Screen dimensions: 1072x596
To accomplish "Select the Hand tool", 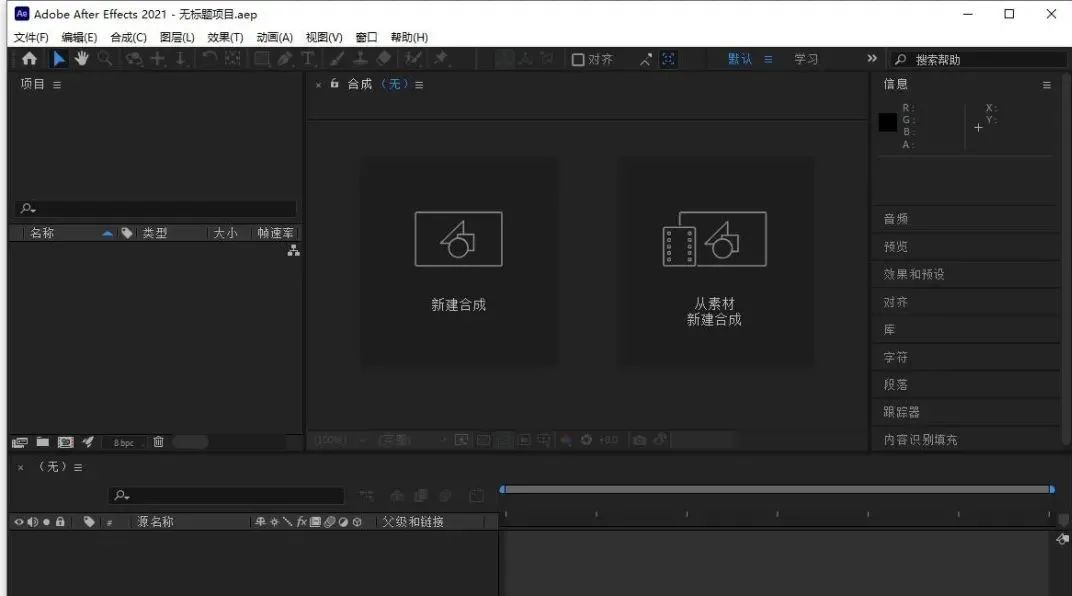I will pyautogui.click(x=82, y=59).
